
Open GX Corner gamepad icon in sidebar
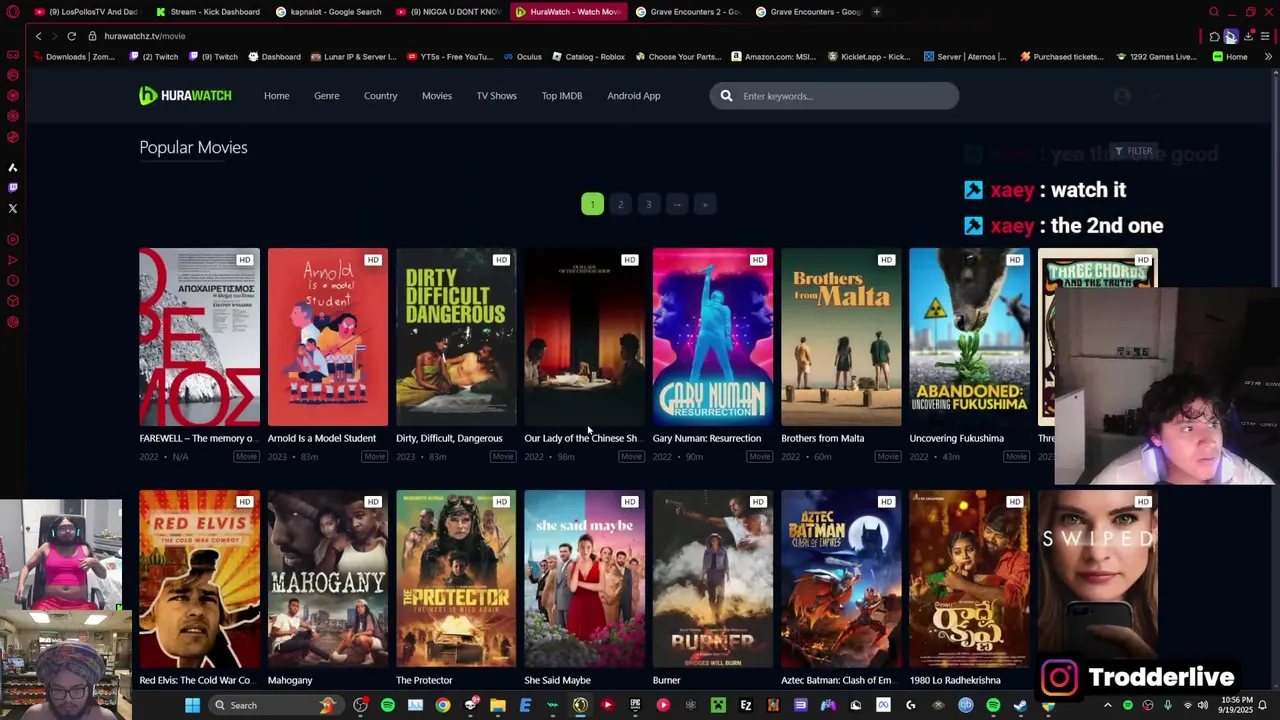(x=13, y=55)
